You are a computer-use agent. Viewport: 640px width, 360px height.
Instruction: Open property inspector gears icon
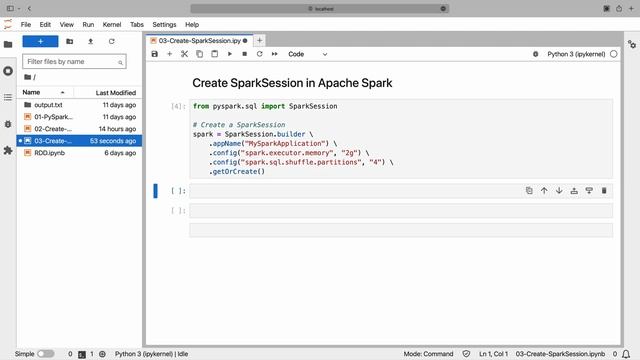coord(632,44)
